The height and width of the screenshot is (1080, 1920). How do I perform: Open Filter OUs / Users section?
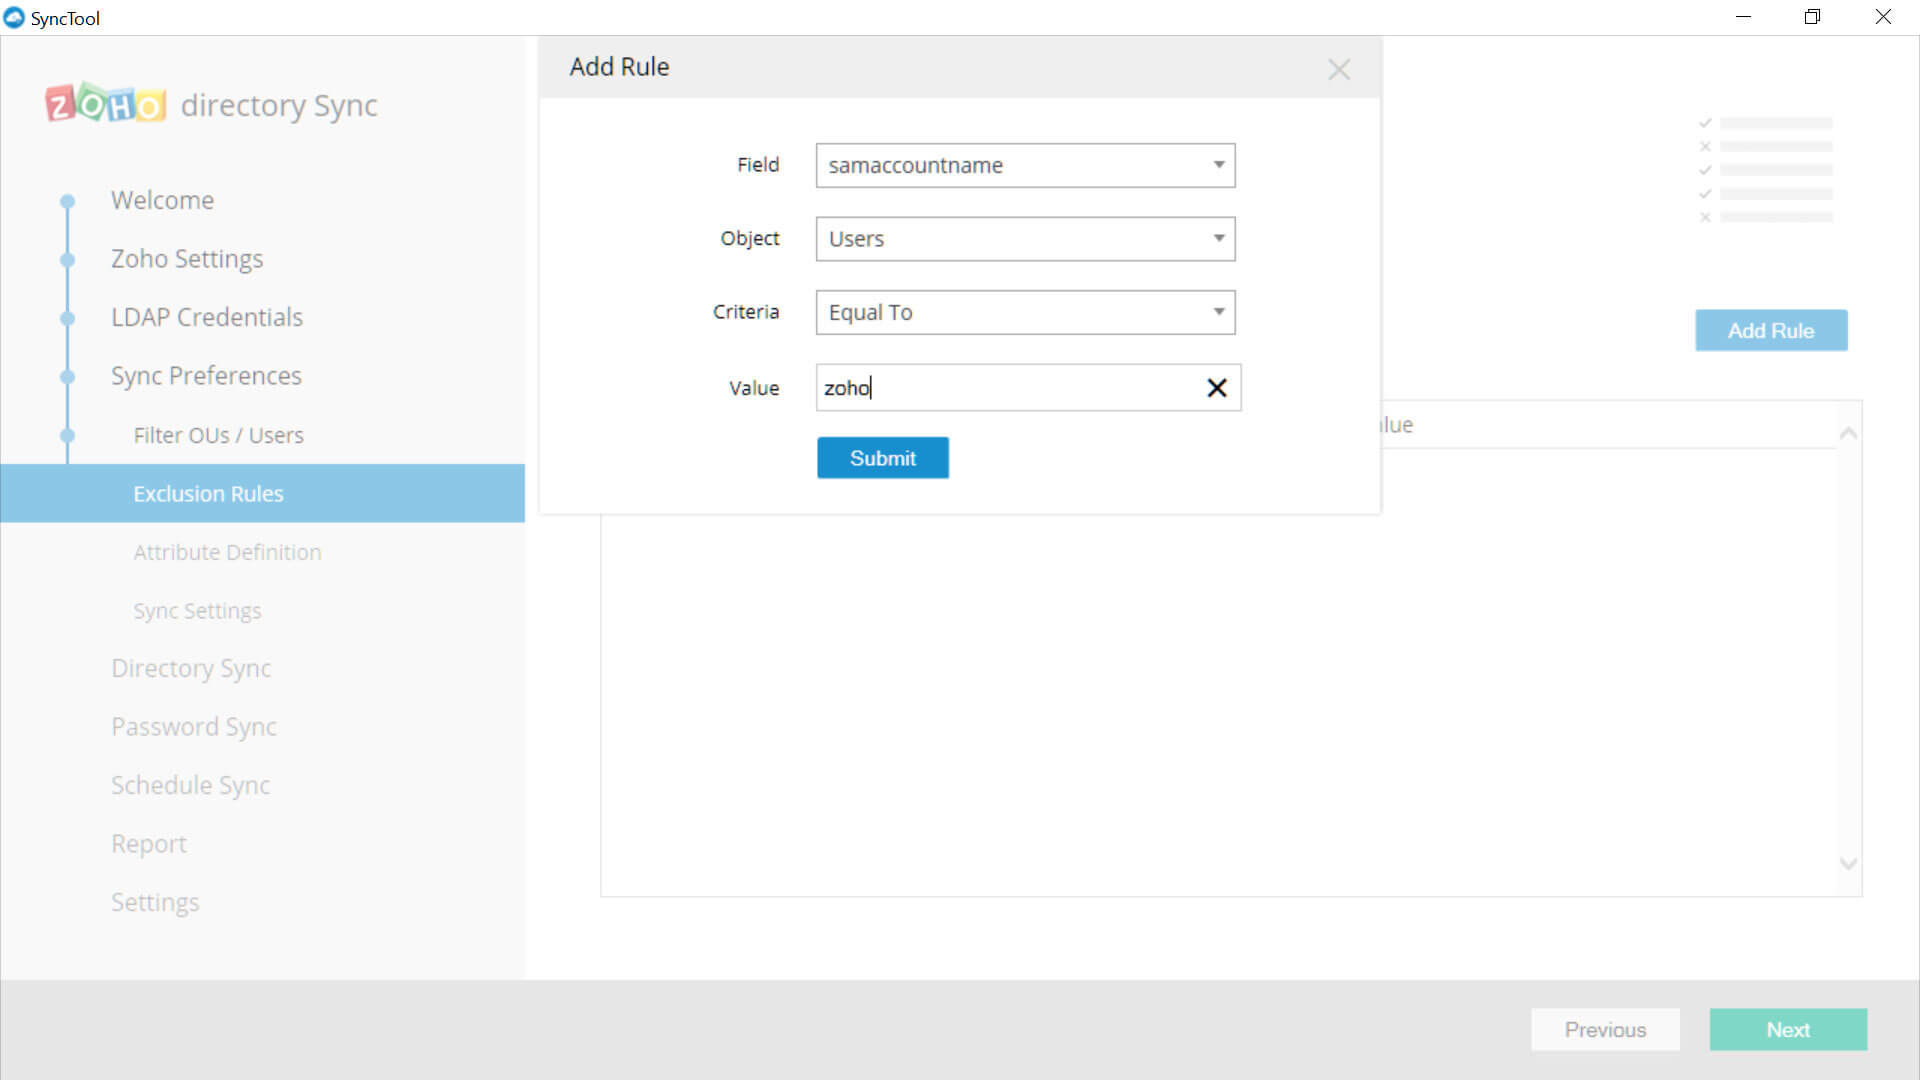pos(218,435)
